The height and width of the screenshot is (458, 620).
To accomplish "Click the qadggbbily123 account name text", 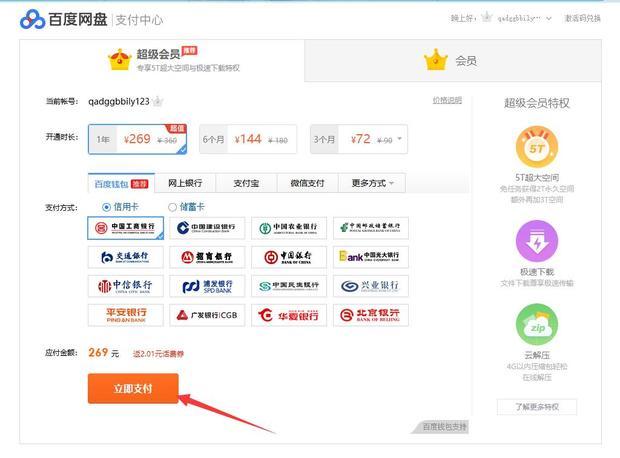I will [x=119, y=102].
